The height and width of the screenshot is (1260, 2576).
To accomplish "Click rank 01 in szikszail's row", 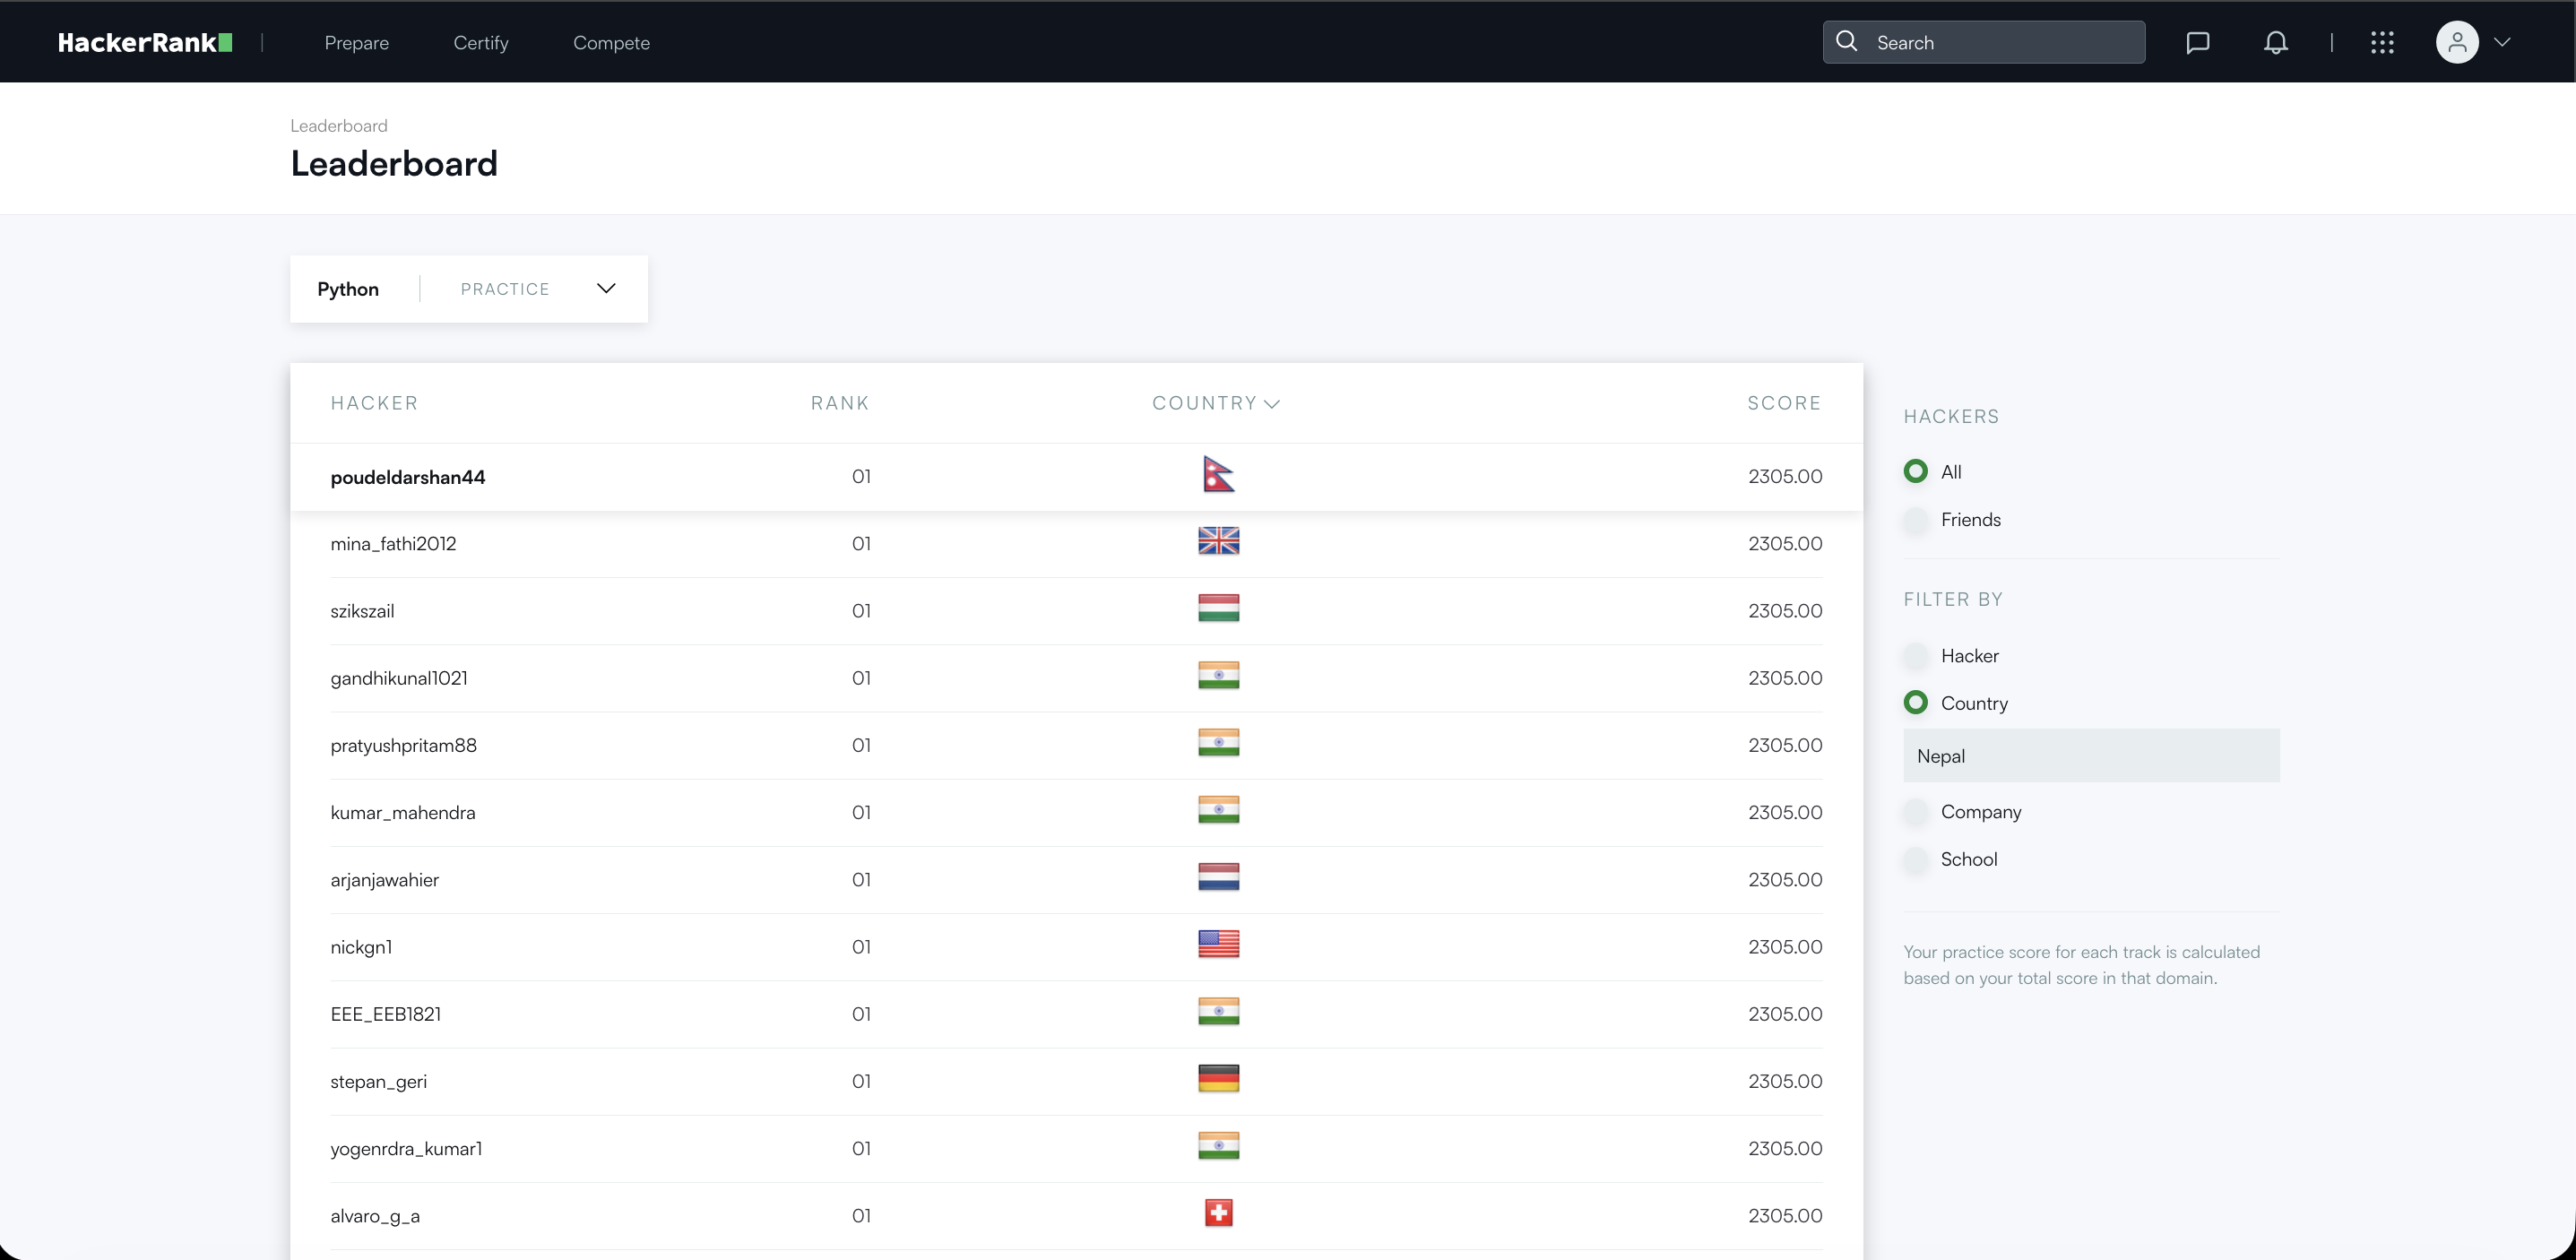I will (x=861, y=611).
